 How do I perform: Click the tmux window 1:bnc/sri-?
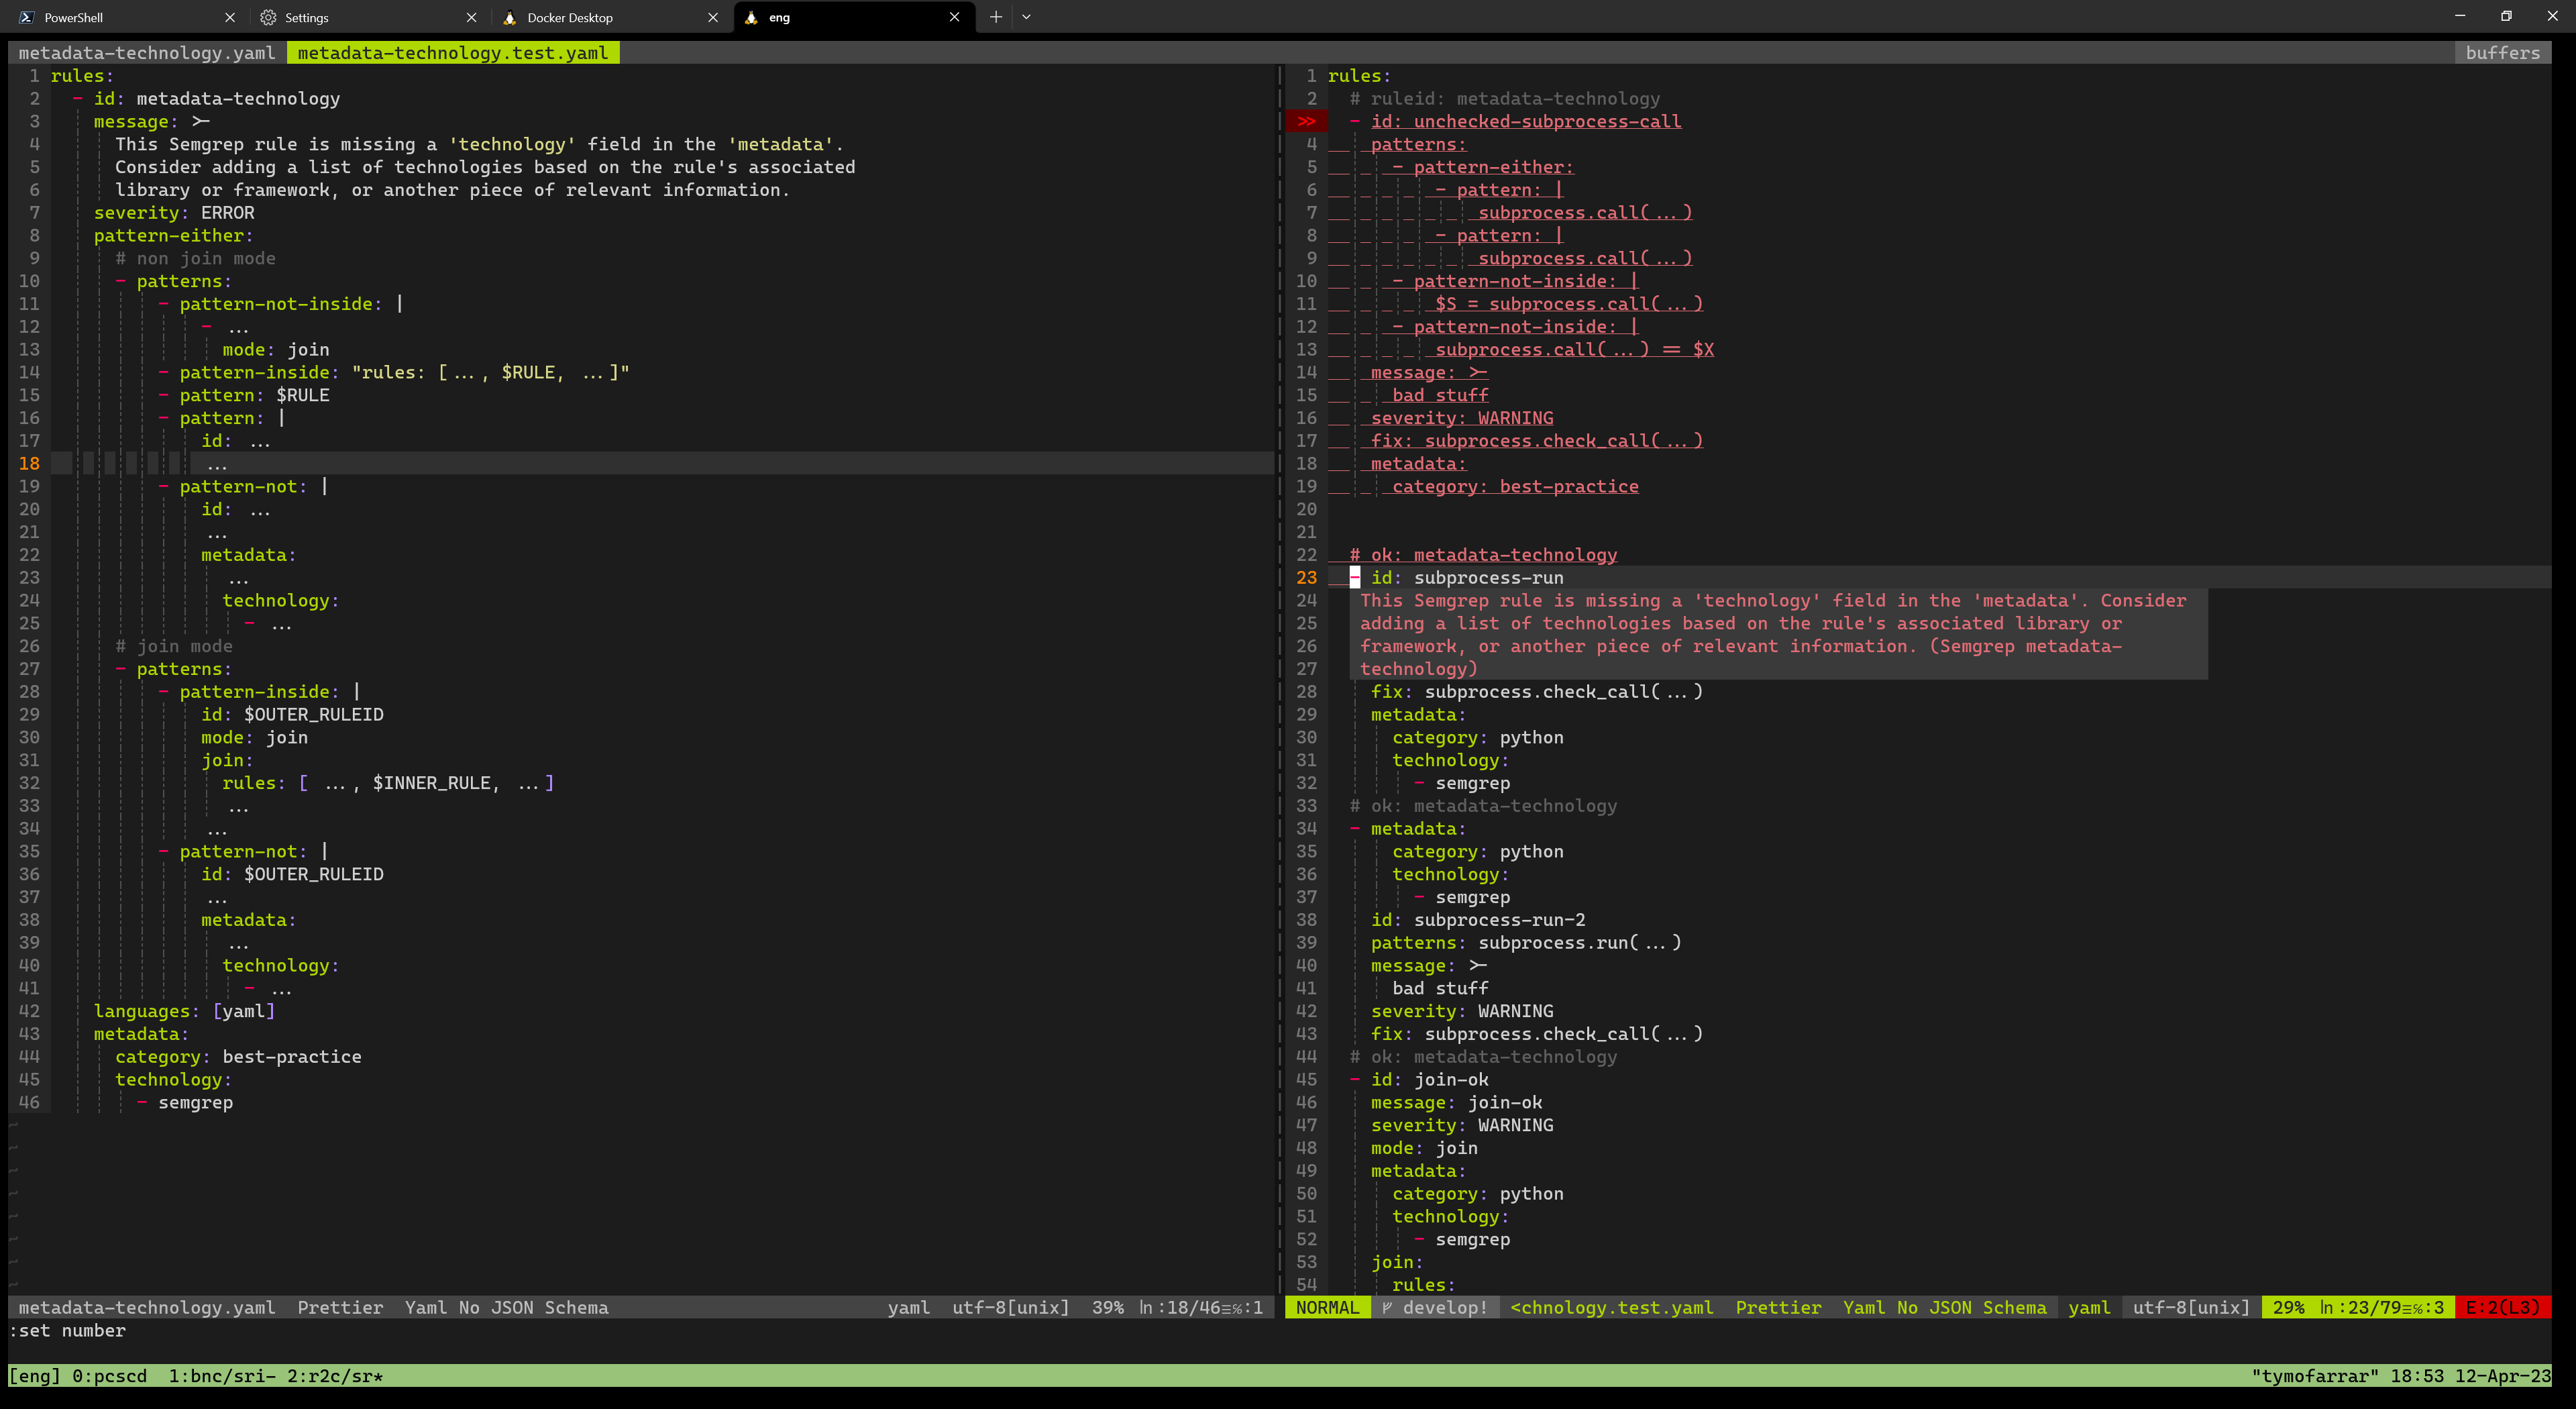[222, 1375]
